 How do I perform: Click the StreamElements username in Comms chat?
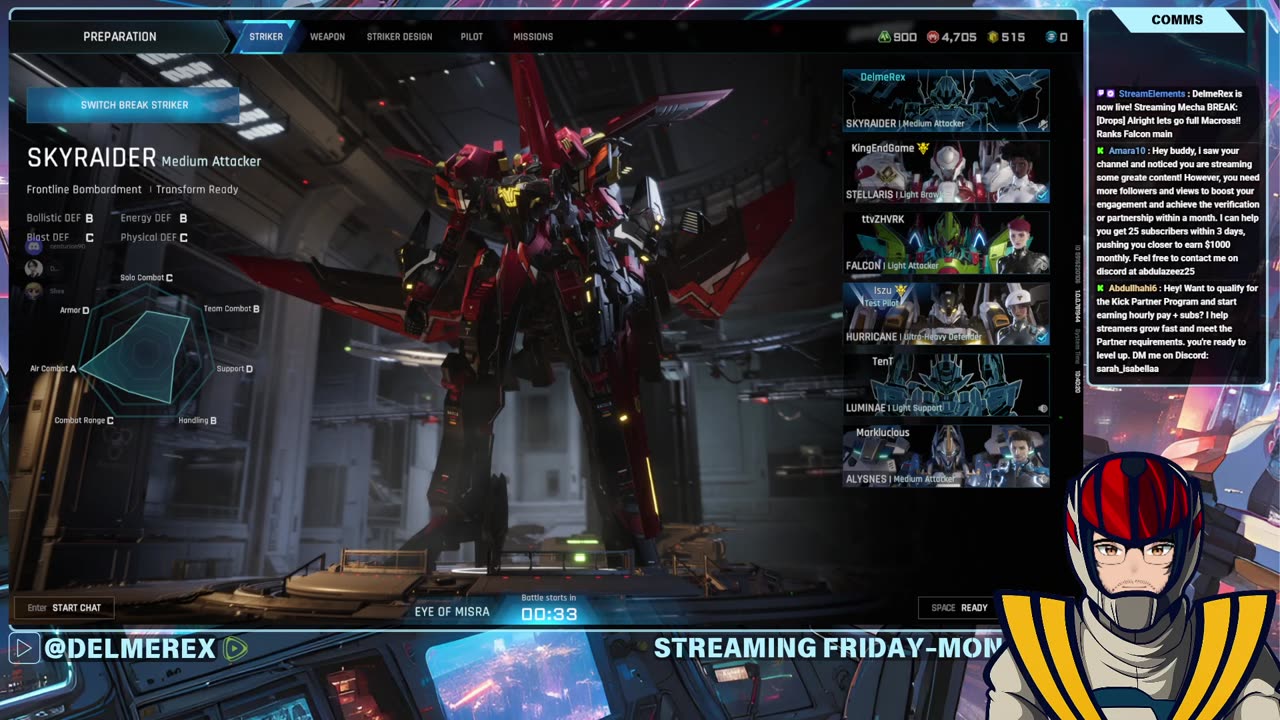pyautogui.click(x=1151, y=94)
